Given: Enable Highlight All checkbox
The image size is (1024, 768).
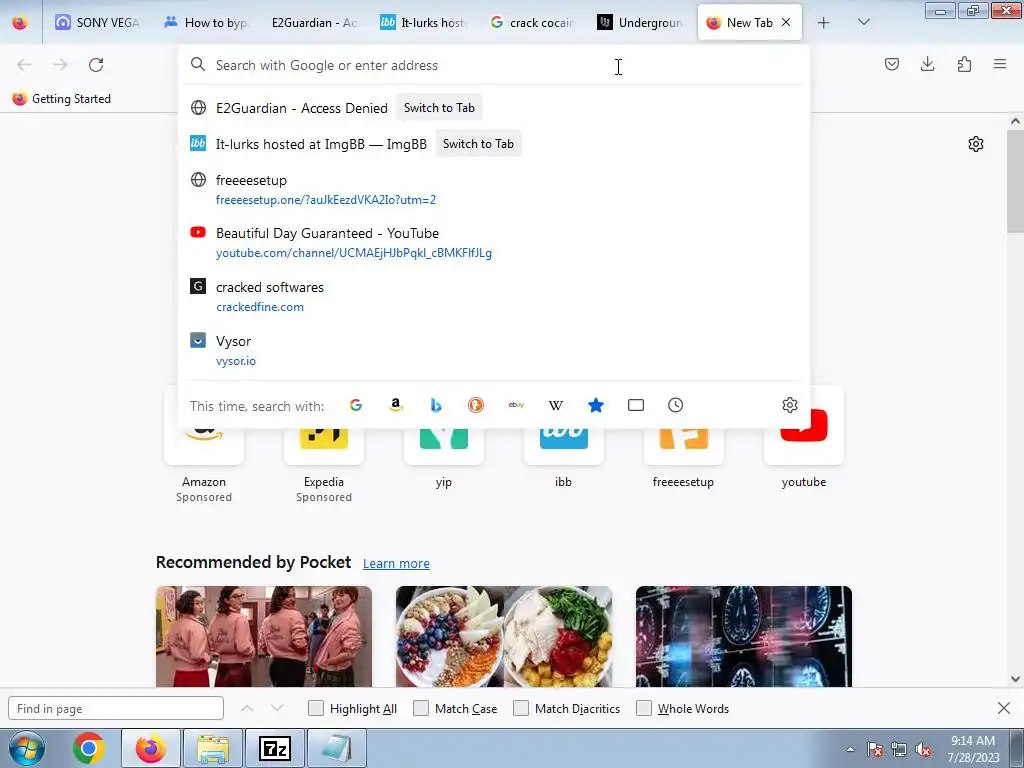Looking at the screenshot, I should [x=315, y=708].
